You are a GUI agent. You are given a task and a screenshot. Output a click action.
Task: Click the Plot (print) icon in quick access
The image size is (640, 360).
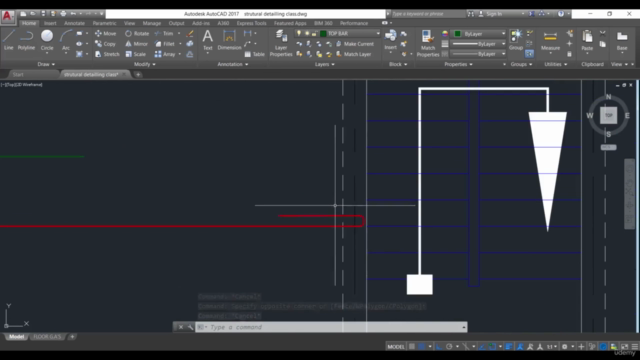(x=63, y=13)
